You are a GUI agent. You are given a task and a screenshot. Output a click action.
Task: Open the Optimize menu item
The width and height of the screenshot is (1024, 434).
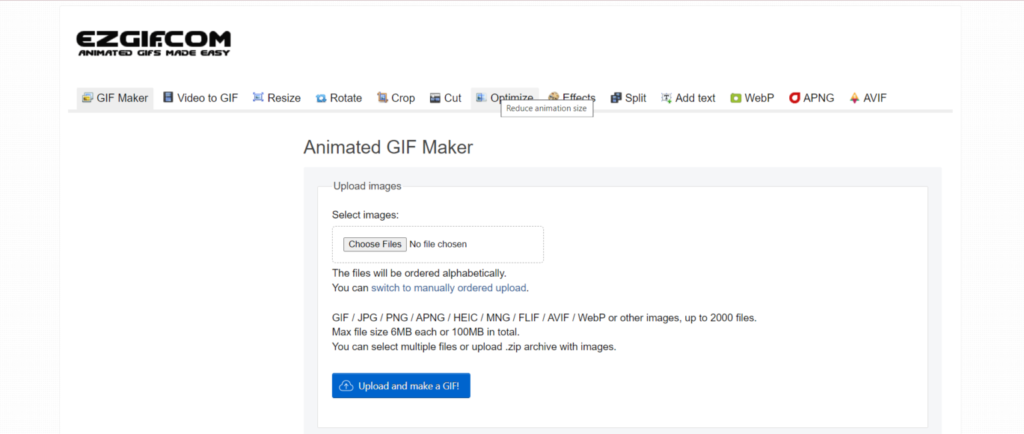coord(511,97)
